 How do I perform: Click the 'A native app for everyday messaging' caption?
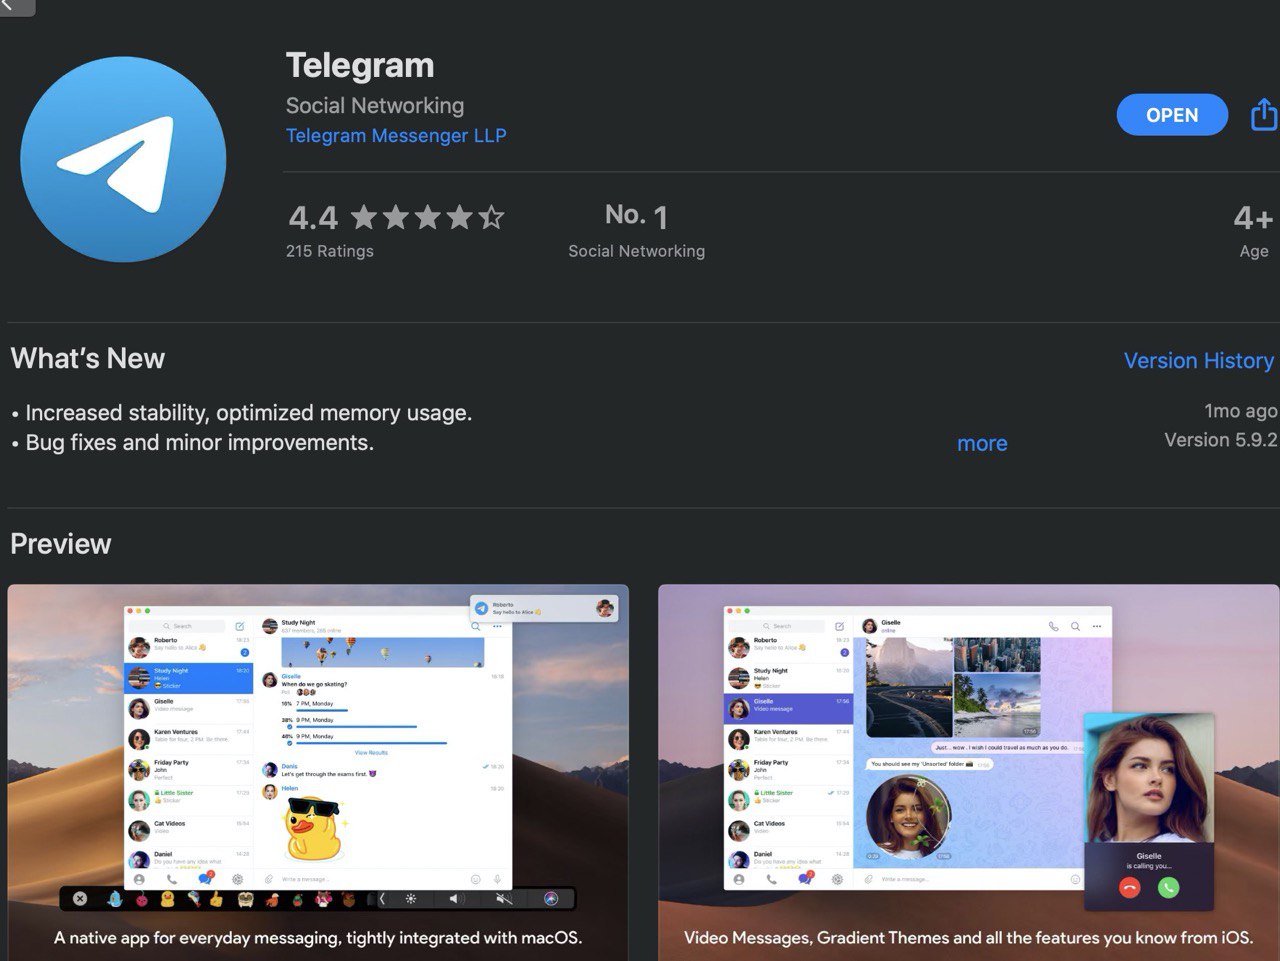pyautogui.click(x=318, y=938)
